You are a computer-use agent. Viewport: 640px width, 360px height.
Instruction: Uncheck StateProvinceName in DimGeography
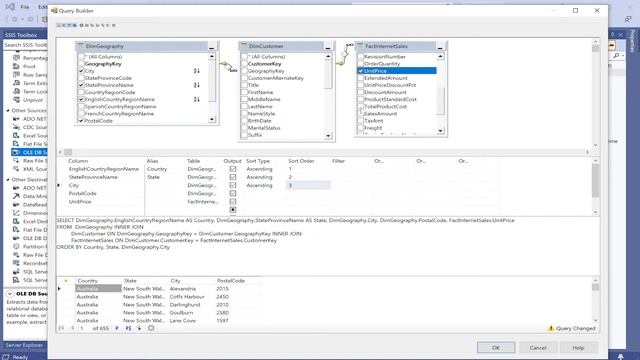click(81, 85)
